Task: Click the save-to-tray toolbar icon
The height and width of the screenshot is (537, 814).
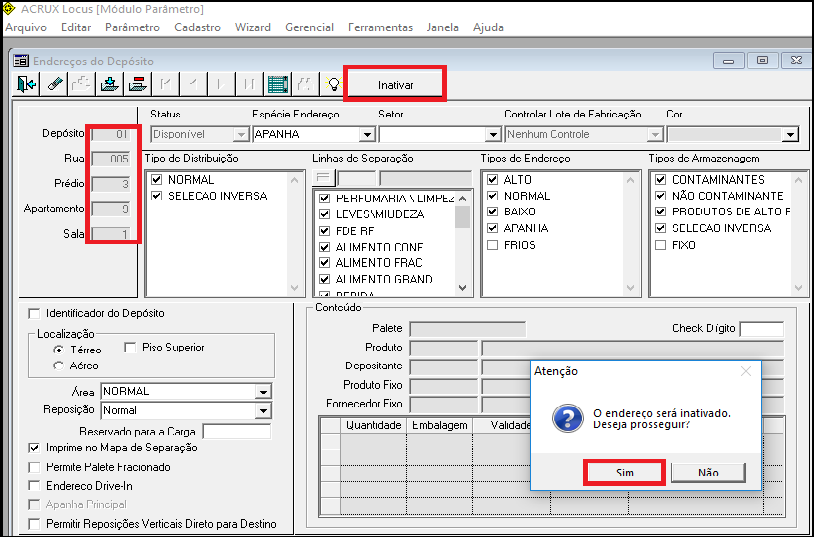Action: (x=110, y=84)
